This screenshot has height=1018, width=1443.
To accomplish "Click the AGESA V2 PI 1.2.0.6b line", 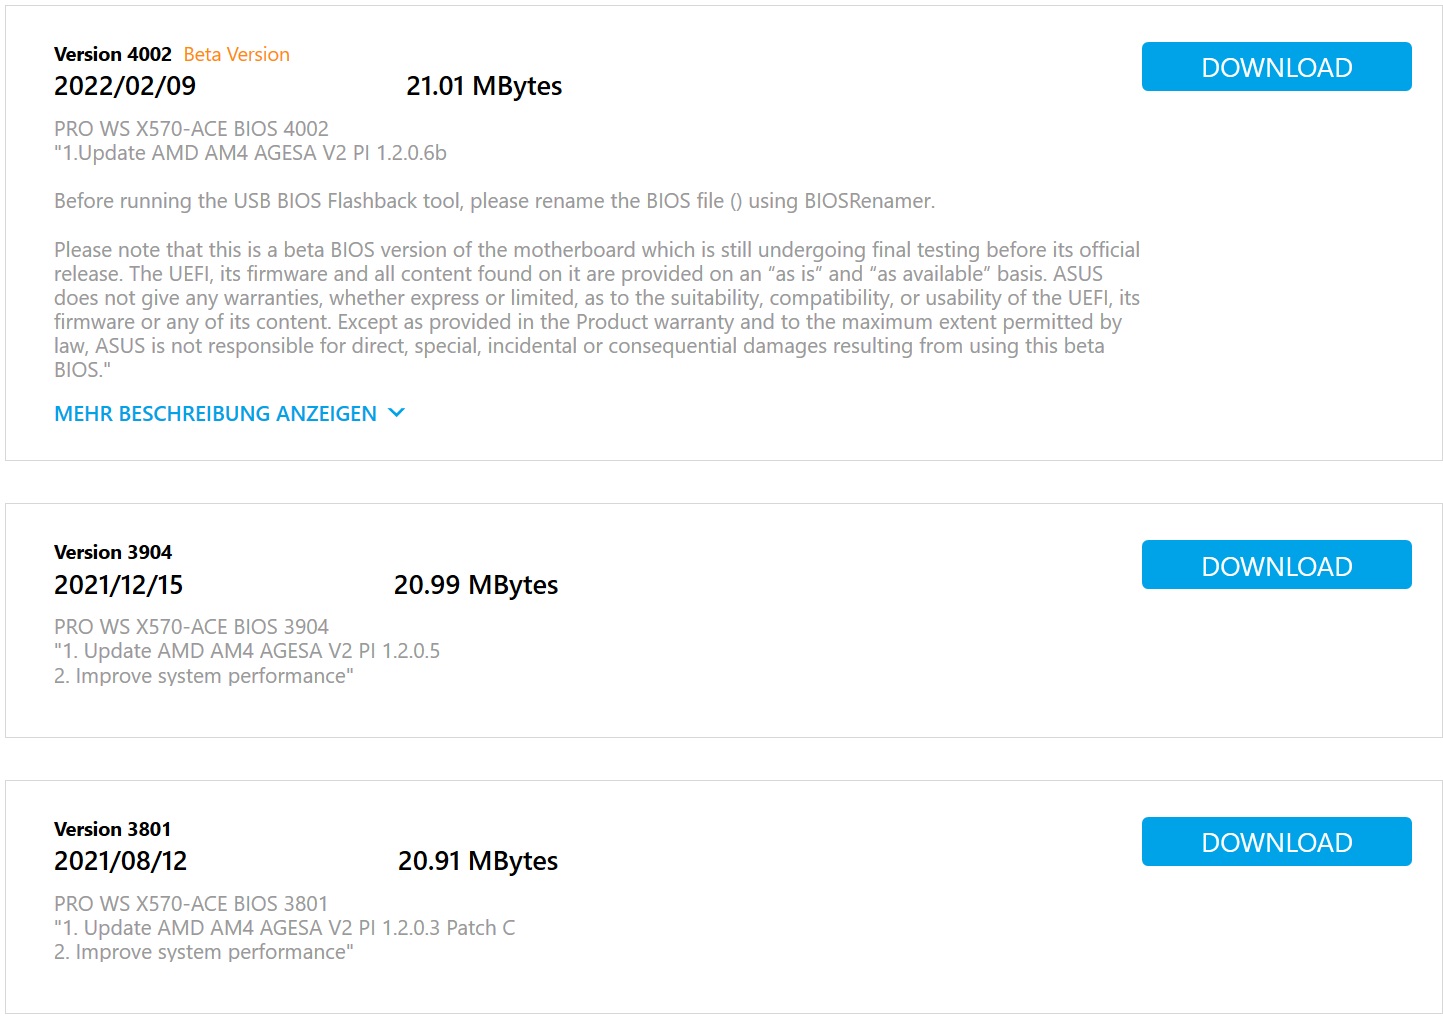I will tap(250, 153).
